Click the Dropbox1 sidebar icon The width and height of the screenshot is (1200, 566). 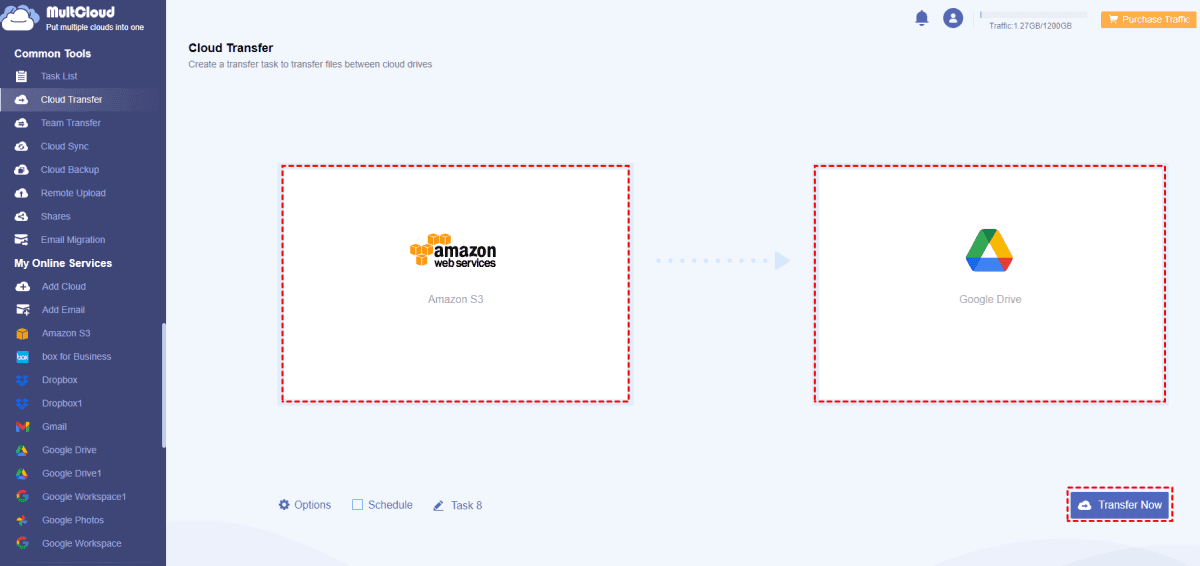[x=22, y=403]
